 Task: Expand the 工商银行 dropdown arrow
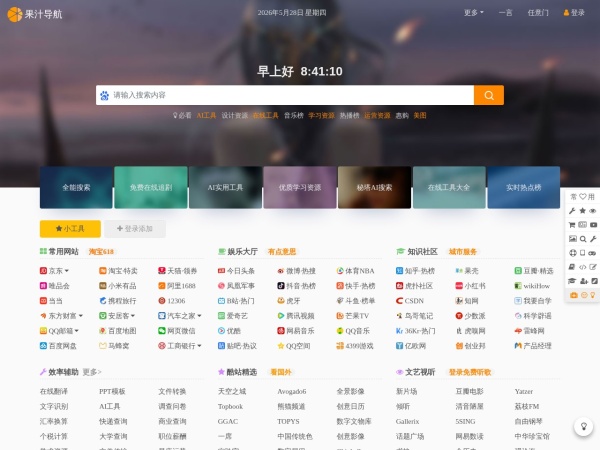tap(199, 346)
